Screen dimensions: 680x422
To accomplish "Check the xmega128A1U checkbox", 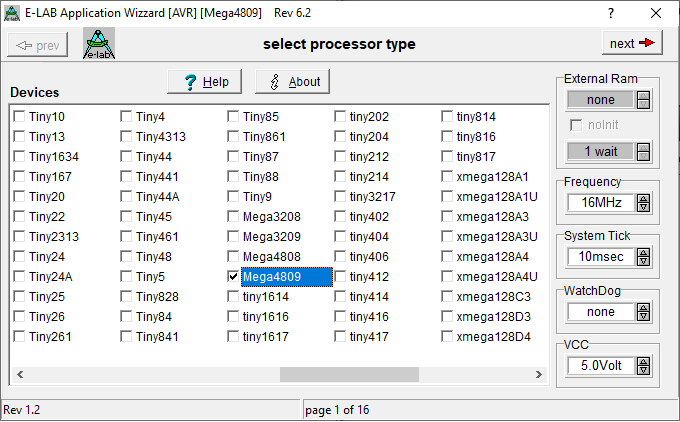I will point(447,197).
